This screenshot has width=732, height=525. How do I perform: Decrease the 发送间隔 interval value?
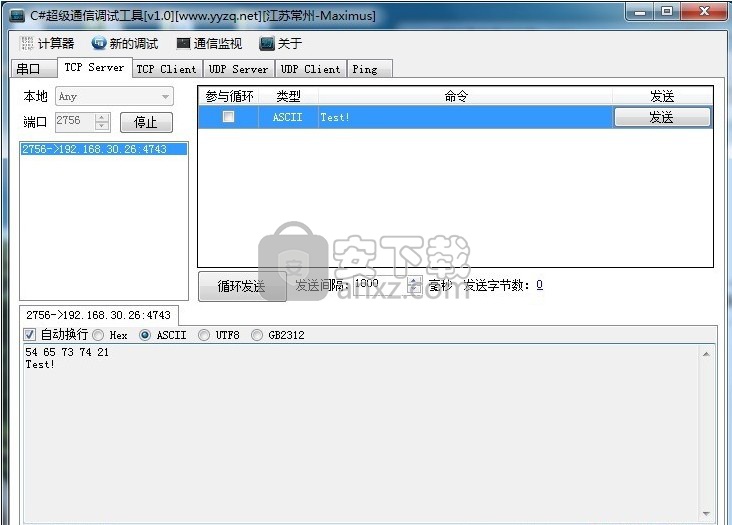(x=414, y=289)
